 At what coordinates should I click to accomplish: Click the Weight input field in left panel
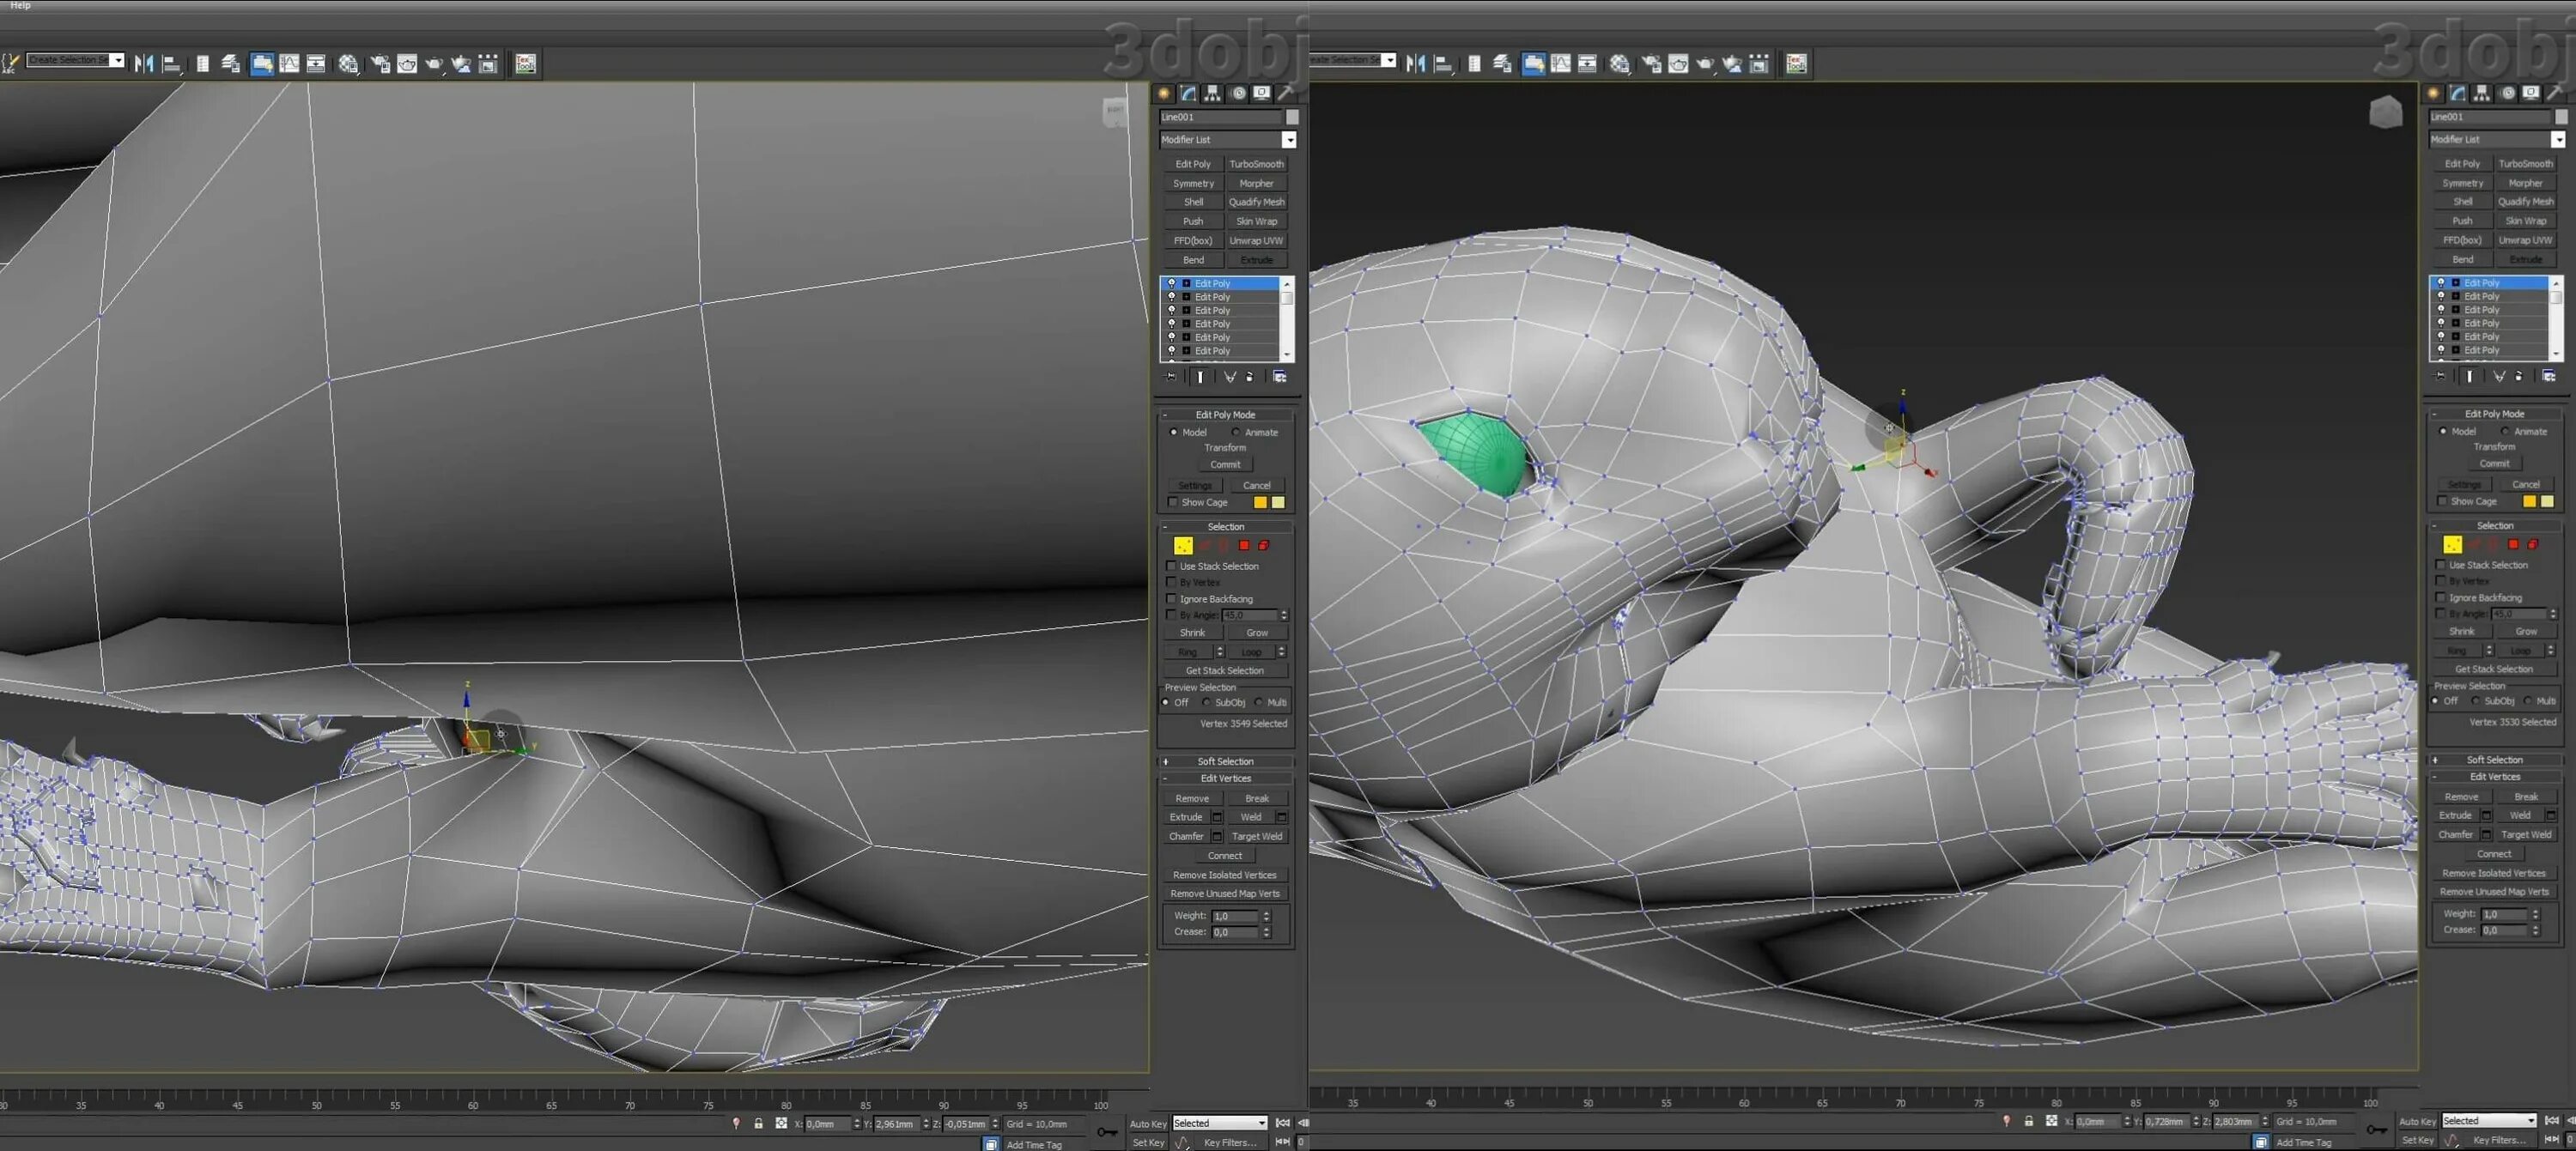1234,917
